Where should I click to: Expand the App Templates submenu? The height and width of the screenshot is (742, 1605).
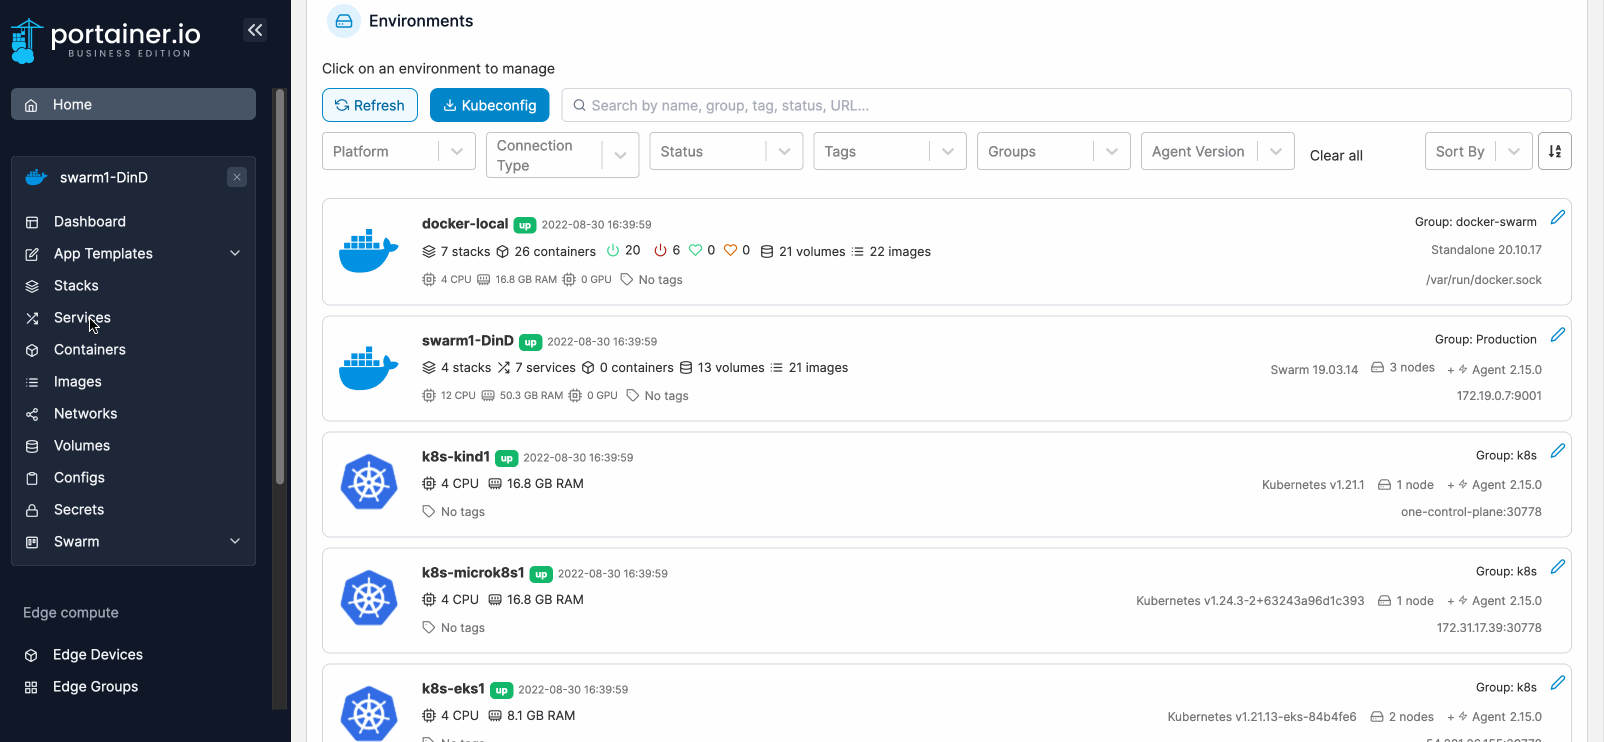235,253
